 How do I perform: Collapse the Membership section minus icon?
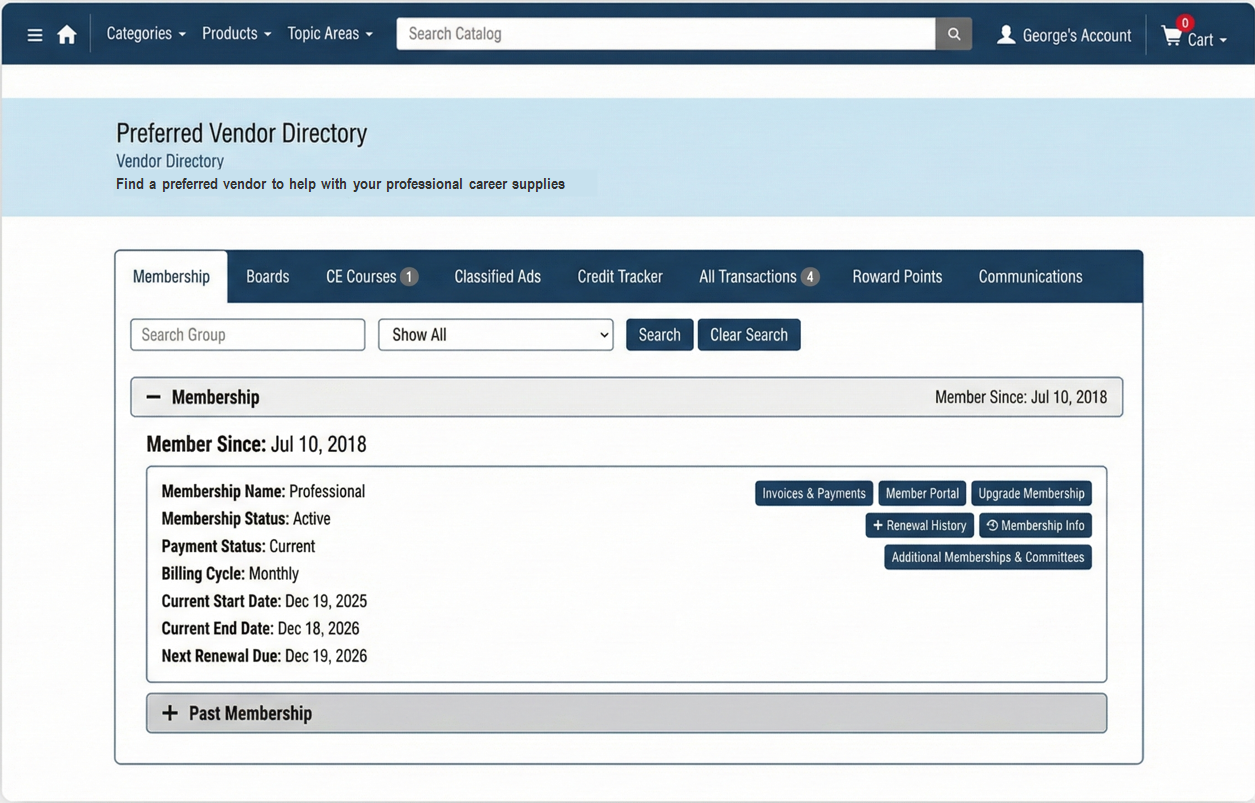(153, 397)
